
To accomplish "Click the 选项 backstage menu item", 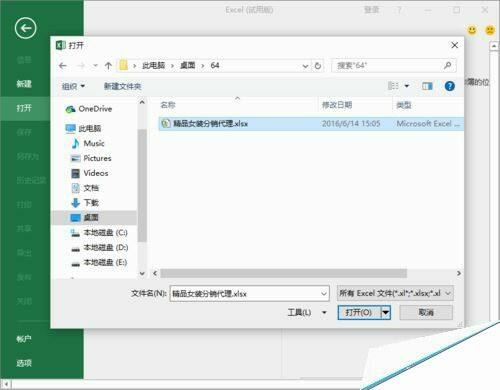I will (24, 363).
